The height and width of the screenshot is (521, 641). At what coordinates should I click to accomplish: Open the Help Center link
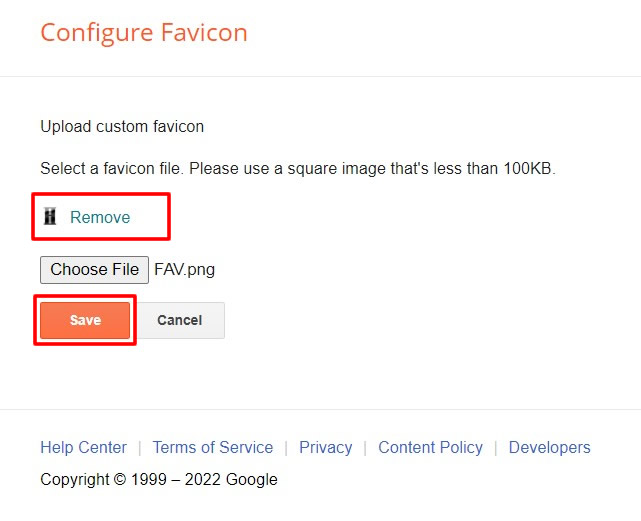[x=83, y=447]
